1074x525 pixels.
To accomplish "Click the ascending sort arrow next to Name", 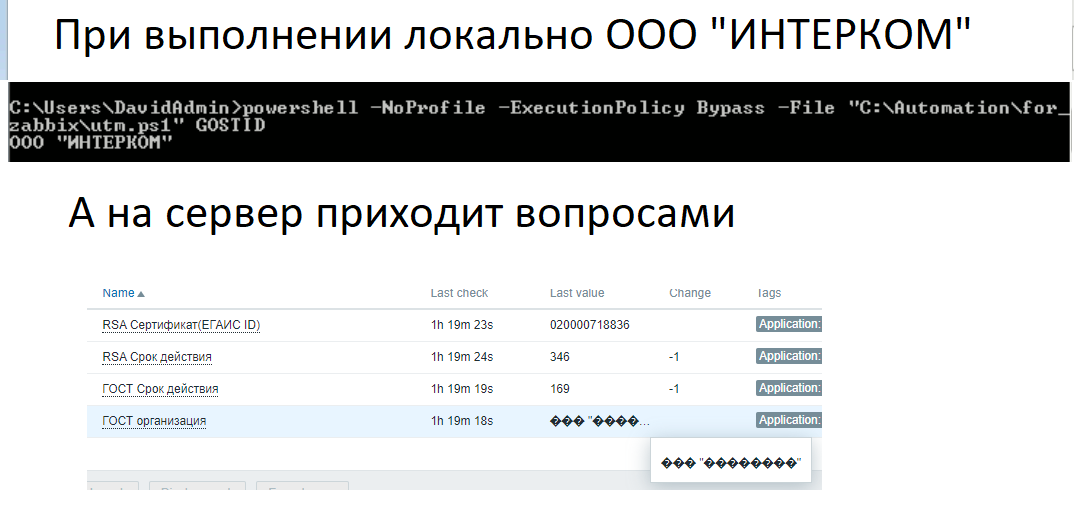I will tap(141, 294).
